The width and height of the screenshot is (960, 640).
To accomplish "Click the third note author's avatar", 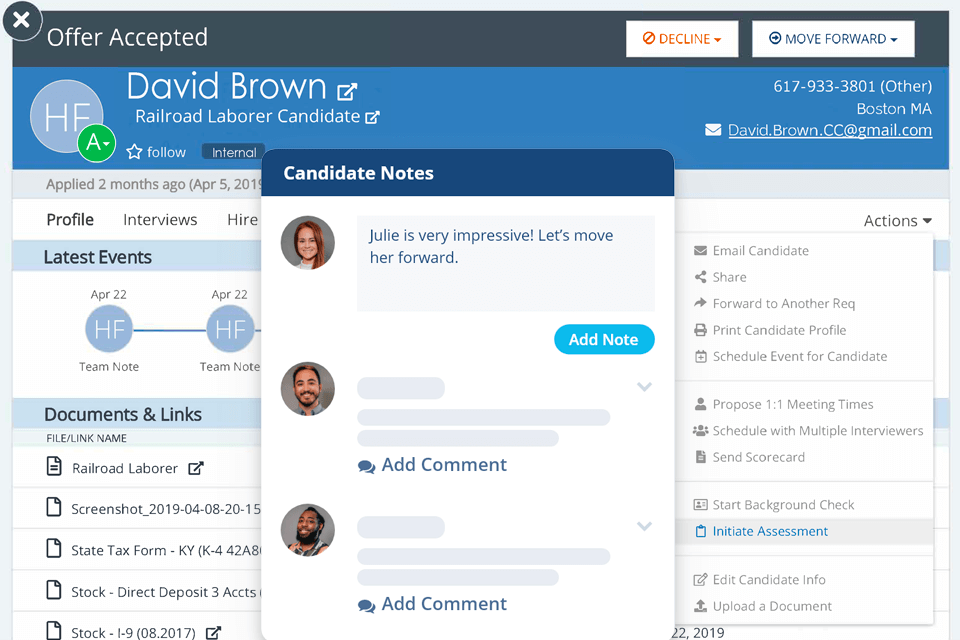I will pyautogui.click(x=308, y=530).
